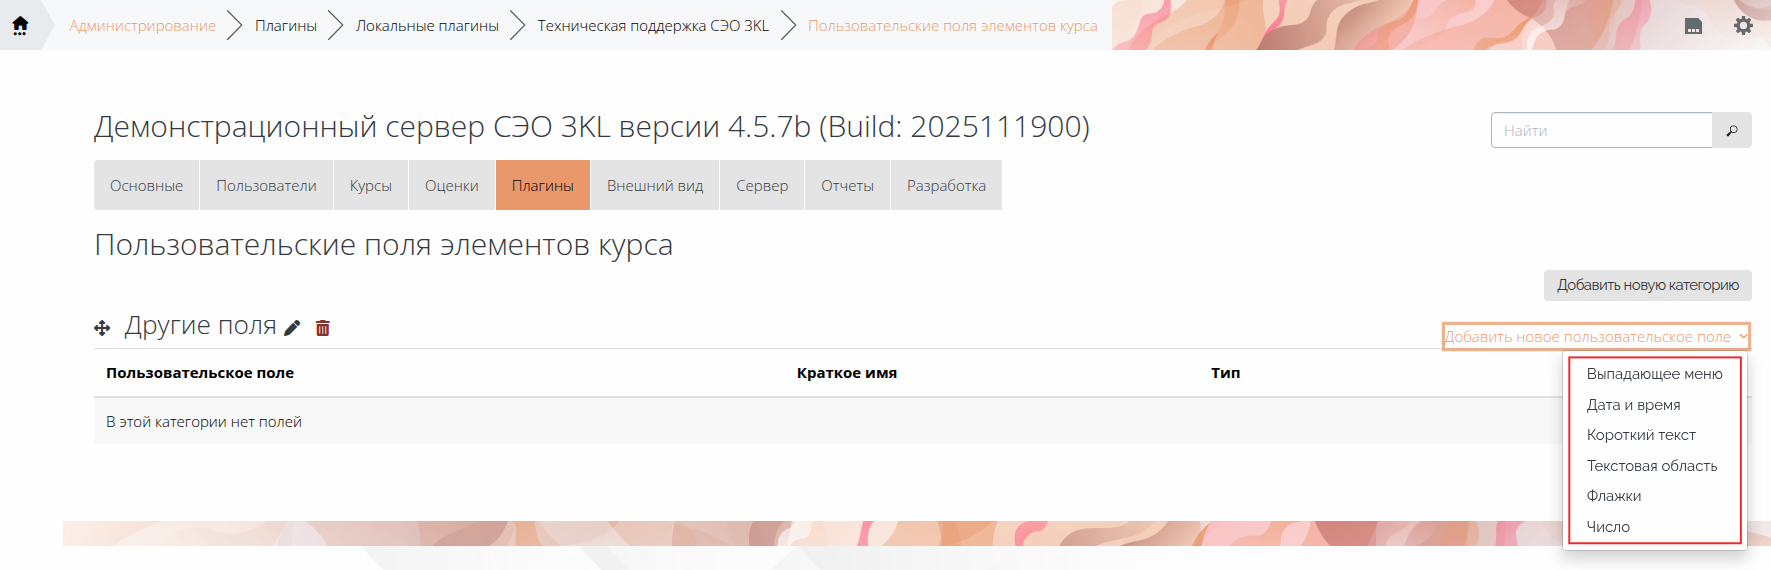Image resolution: width=1771 pixels, height=570 pixels.
Task: Select Текстовая область option
Action: click(x=1651, y=466)
